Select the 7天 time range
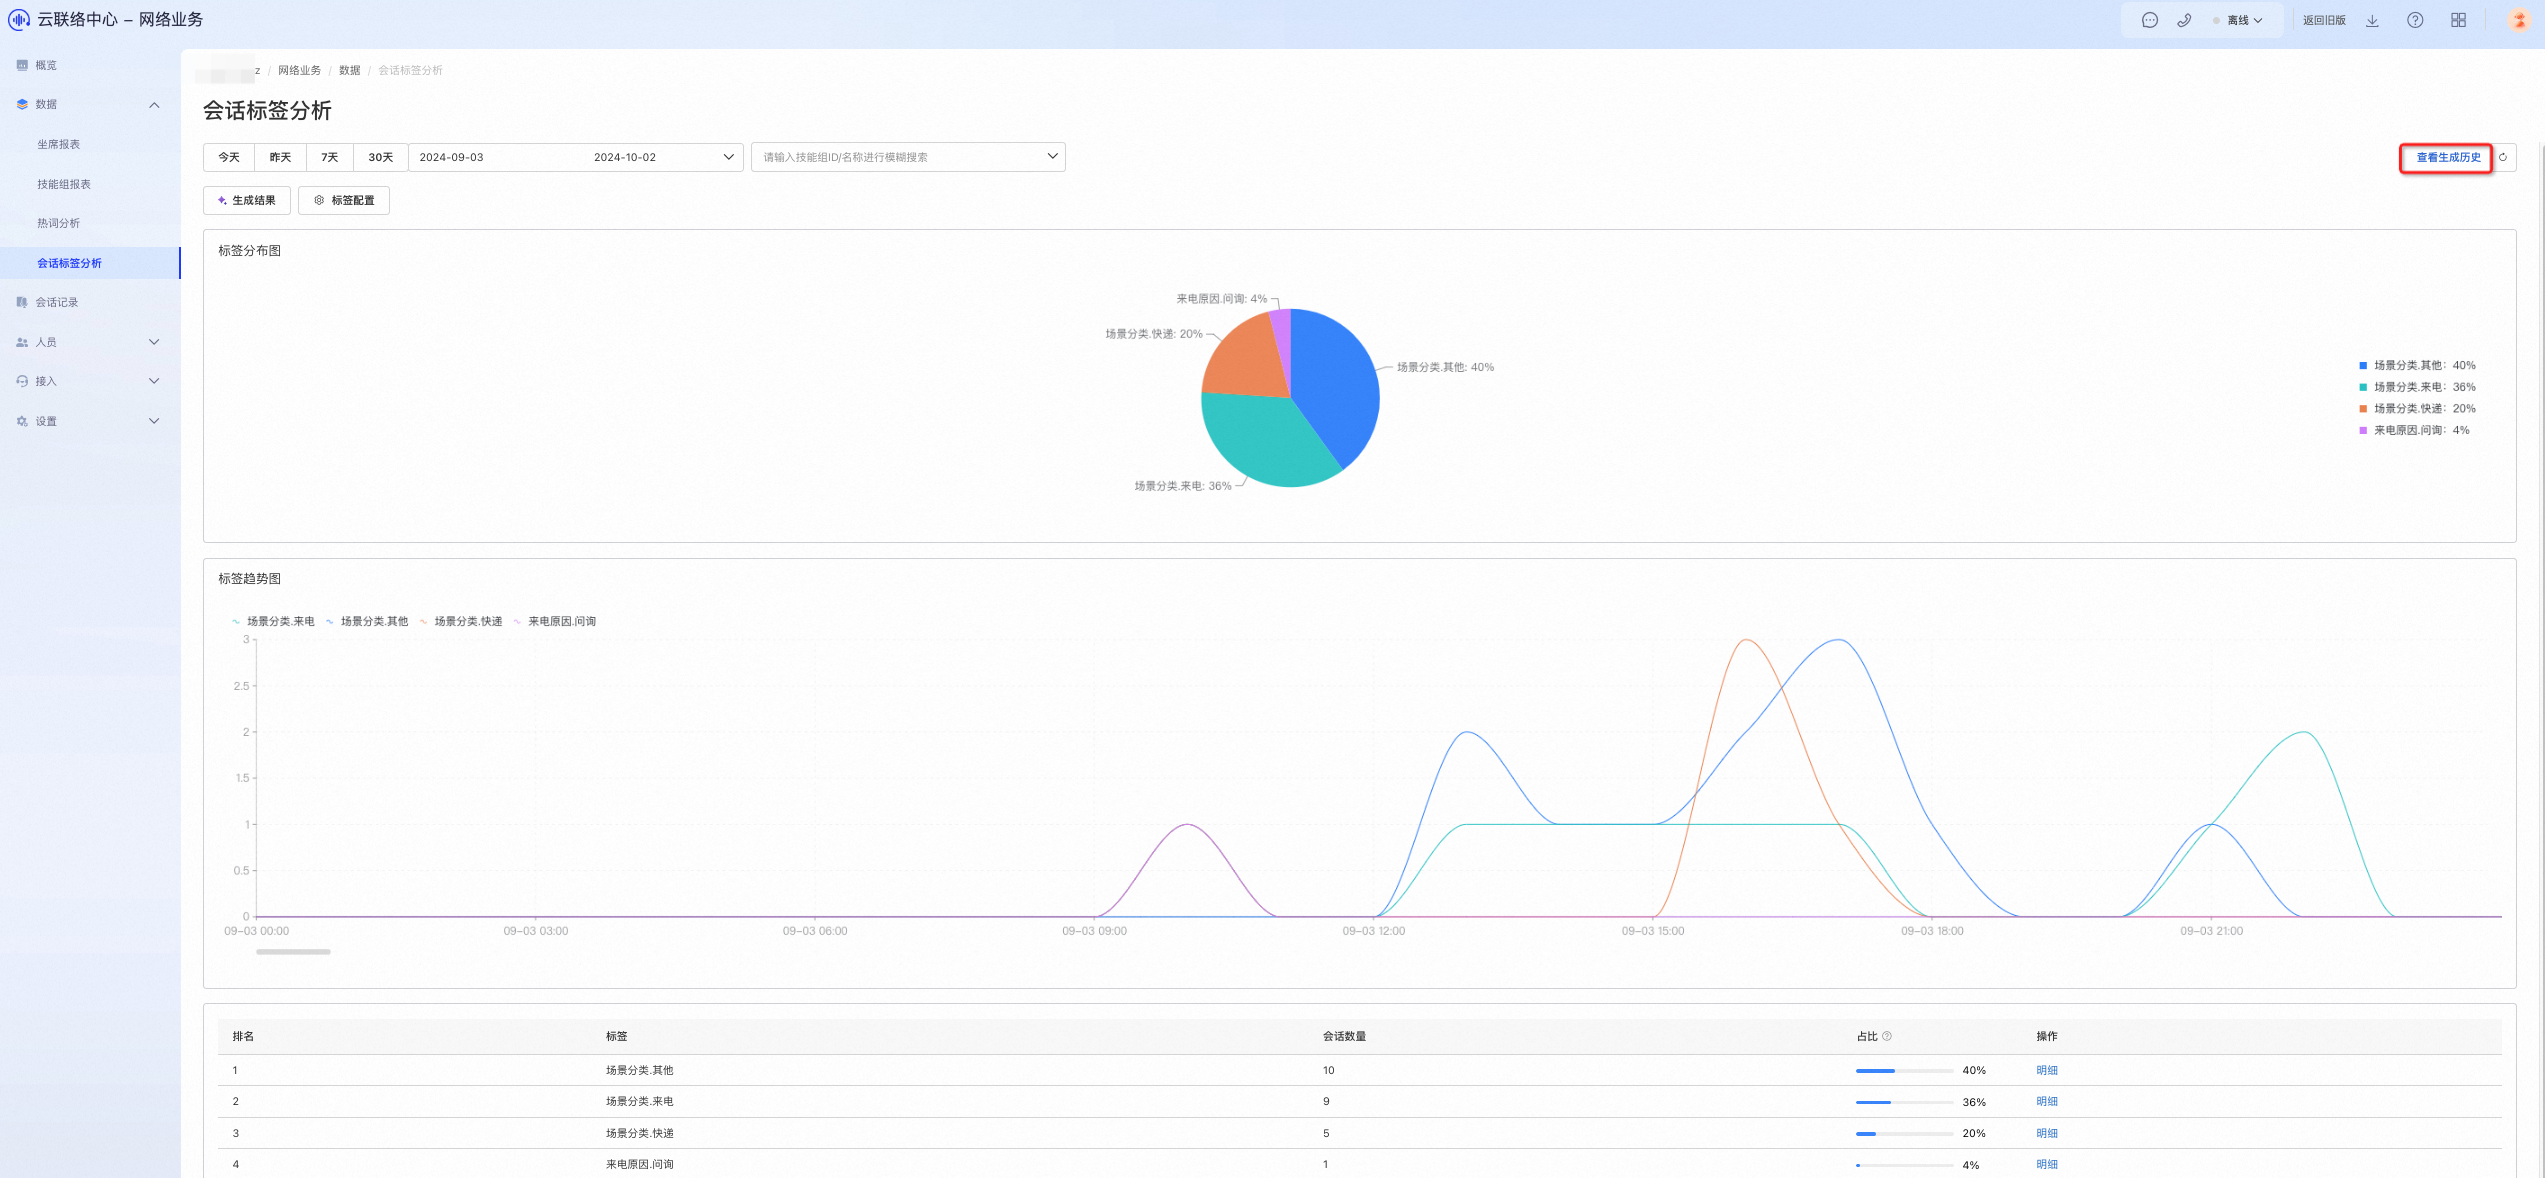 coord(330,157)
